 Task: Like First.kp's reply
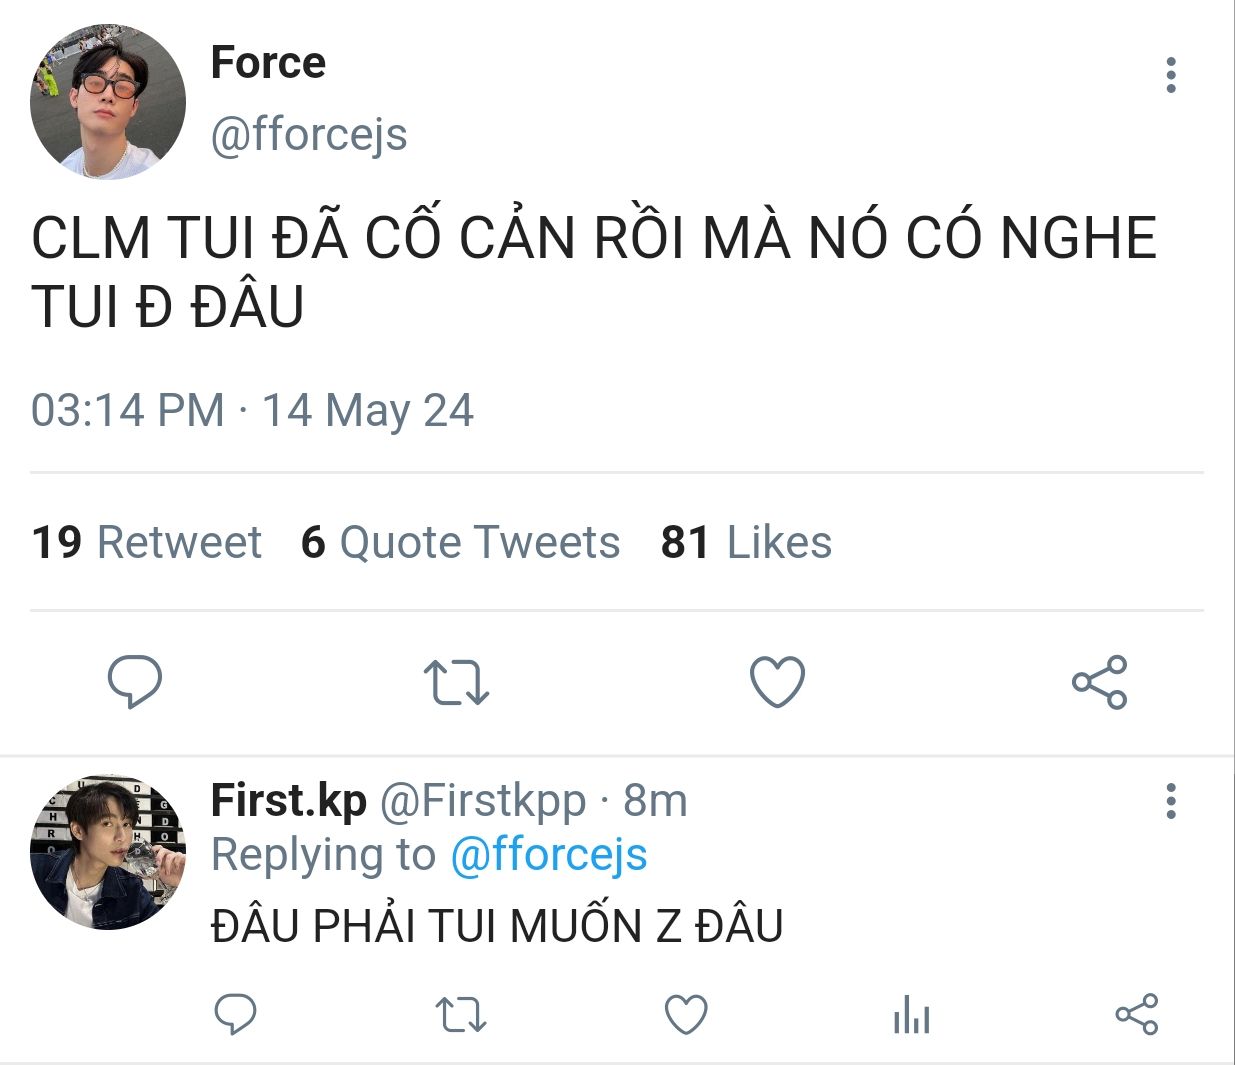(x=686, y=1015)
